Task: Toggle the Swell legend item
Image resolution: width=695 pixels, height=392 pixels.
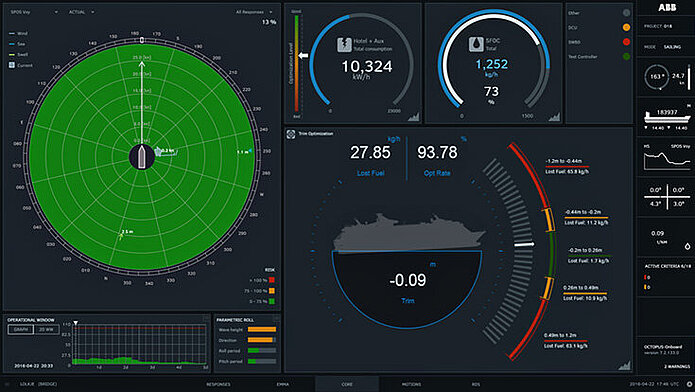Action: tap(18, 55)
